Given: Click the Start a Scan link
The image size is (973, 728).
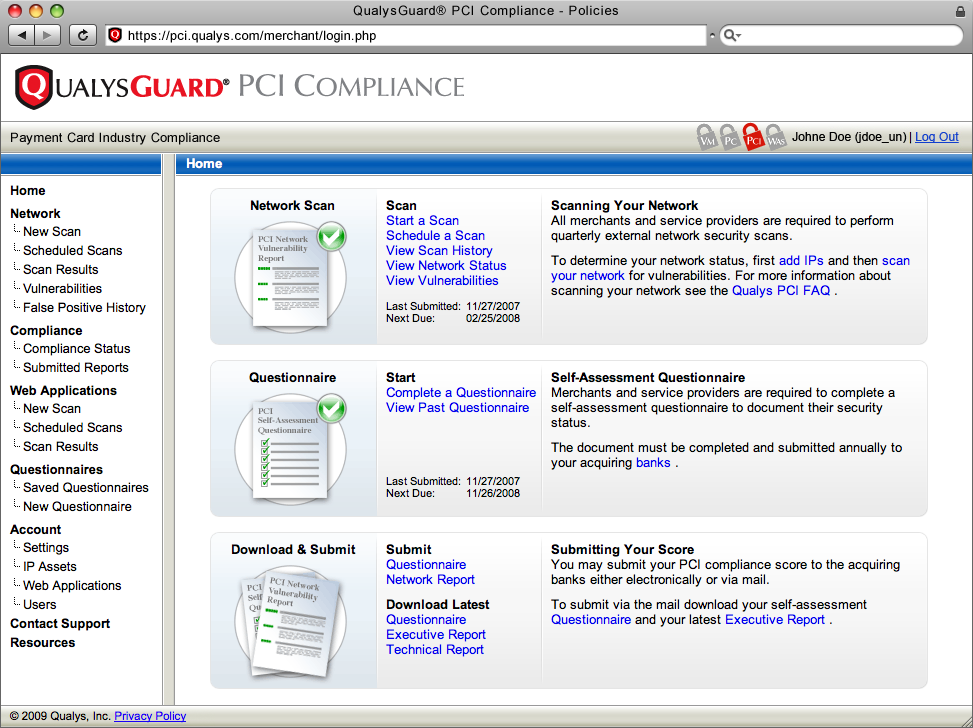Looking at the screenshot, I should [x=422, y=221].
